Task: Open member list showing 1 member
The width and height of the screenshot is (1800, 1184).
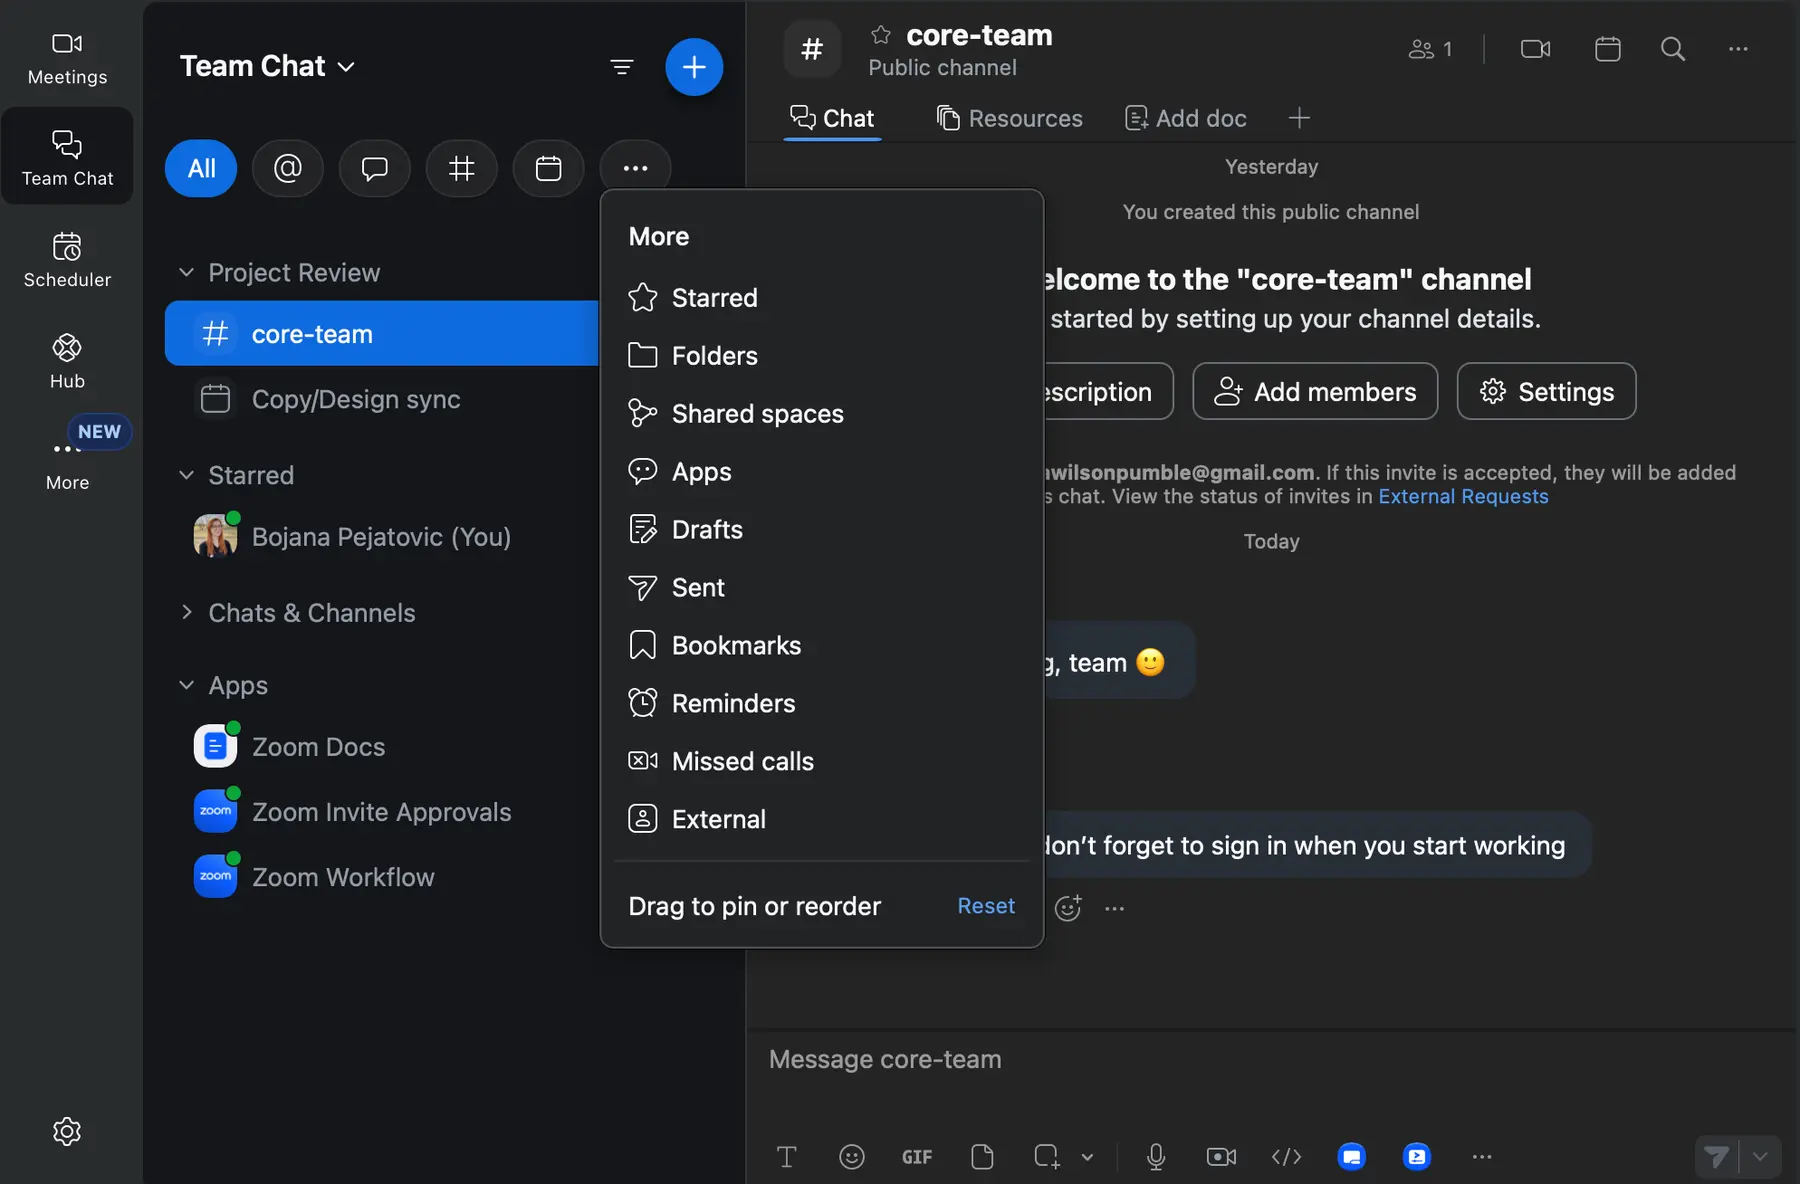Action: [x=1430, y=49]
